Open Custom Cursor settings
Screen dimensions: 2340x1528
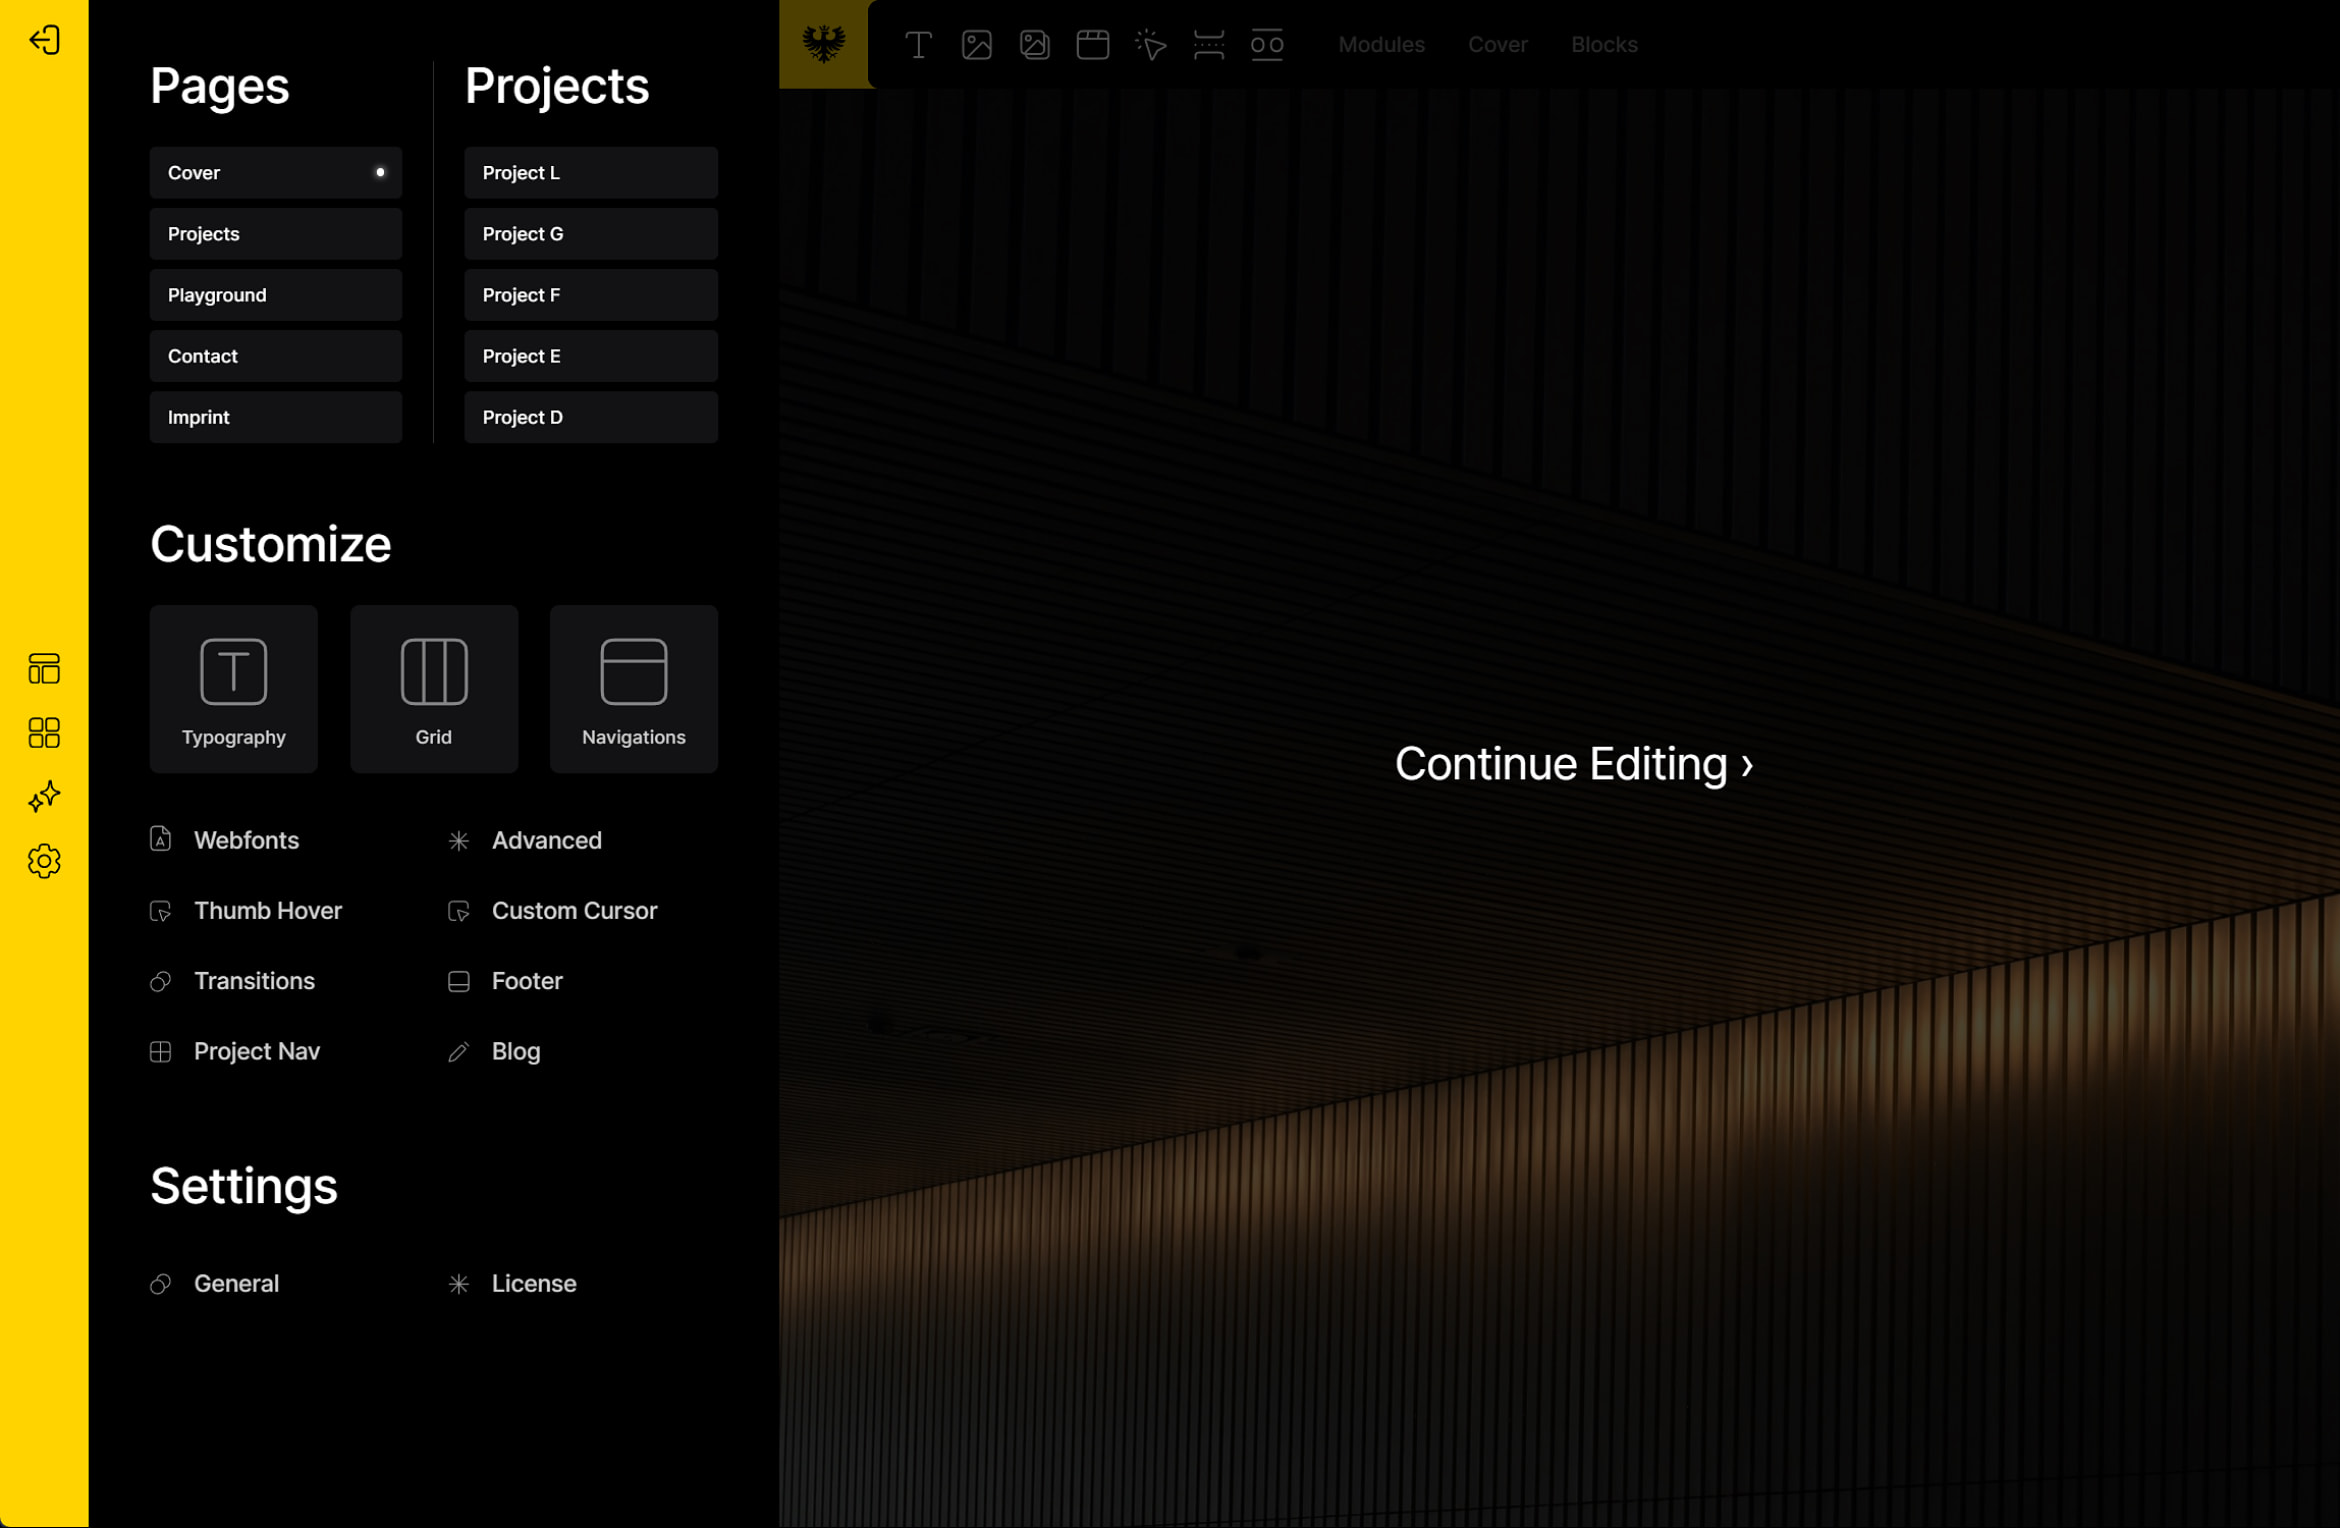coord(573,911)
